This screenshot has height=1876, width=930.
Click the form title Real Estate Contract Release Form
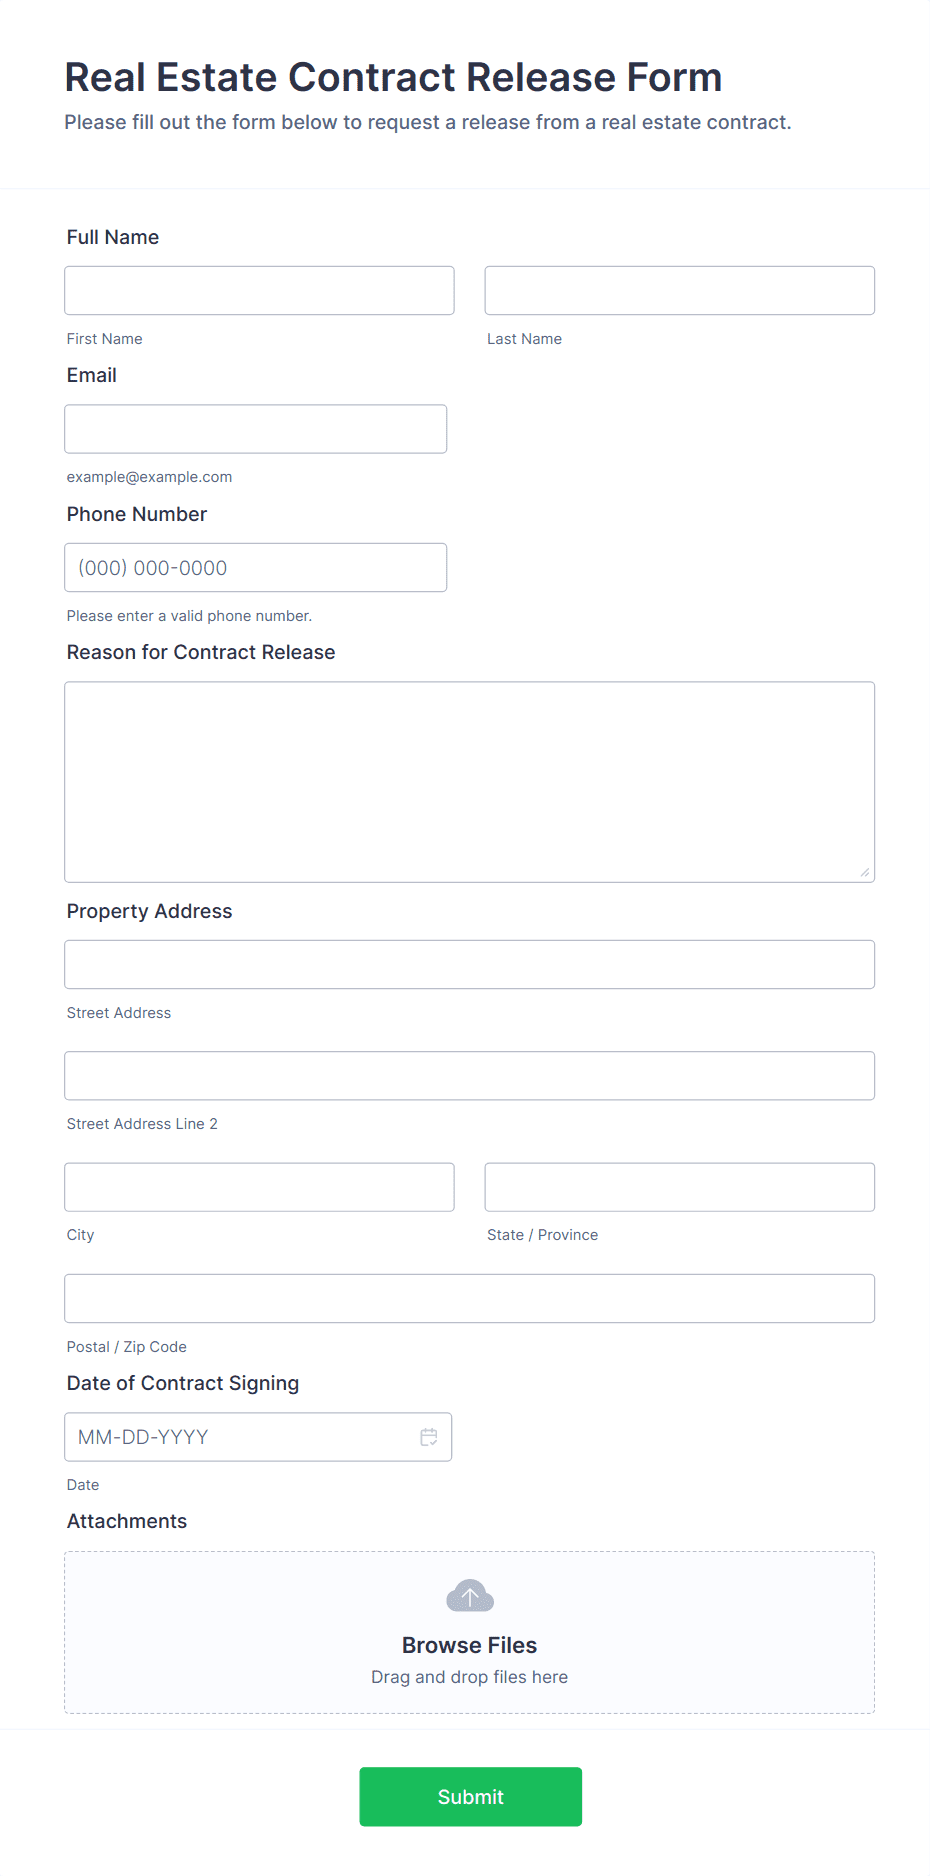(393, 77)
